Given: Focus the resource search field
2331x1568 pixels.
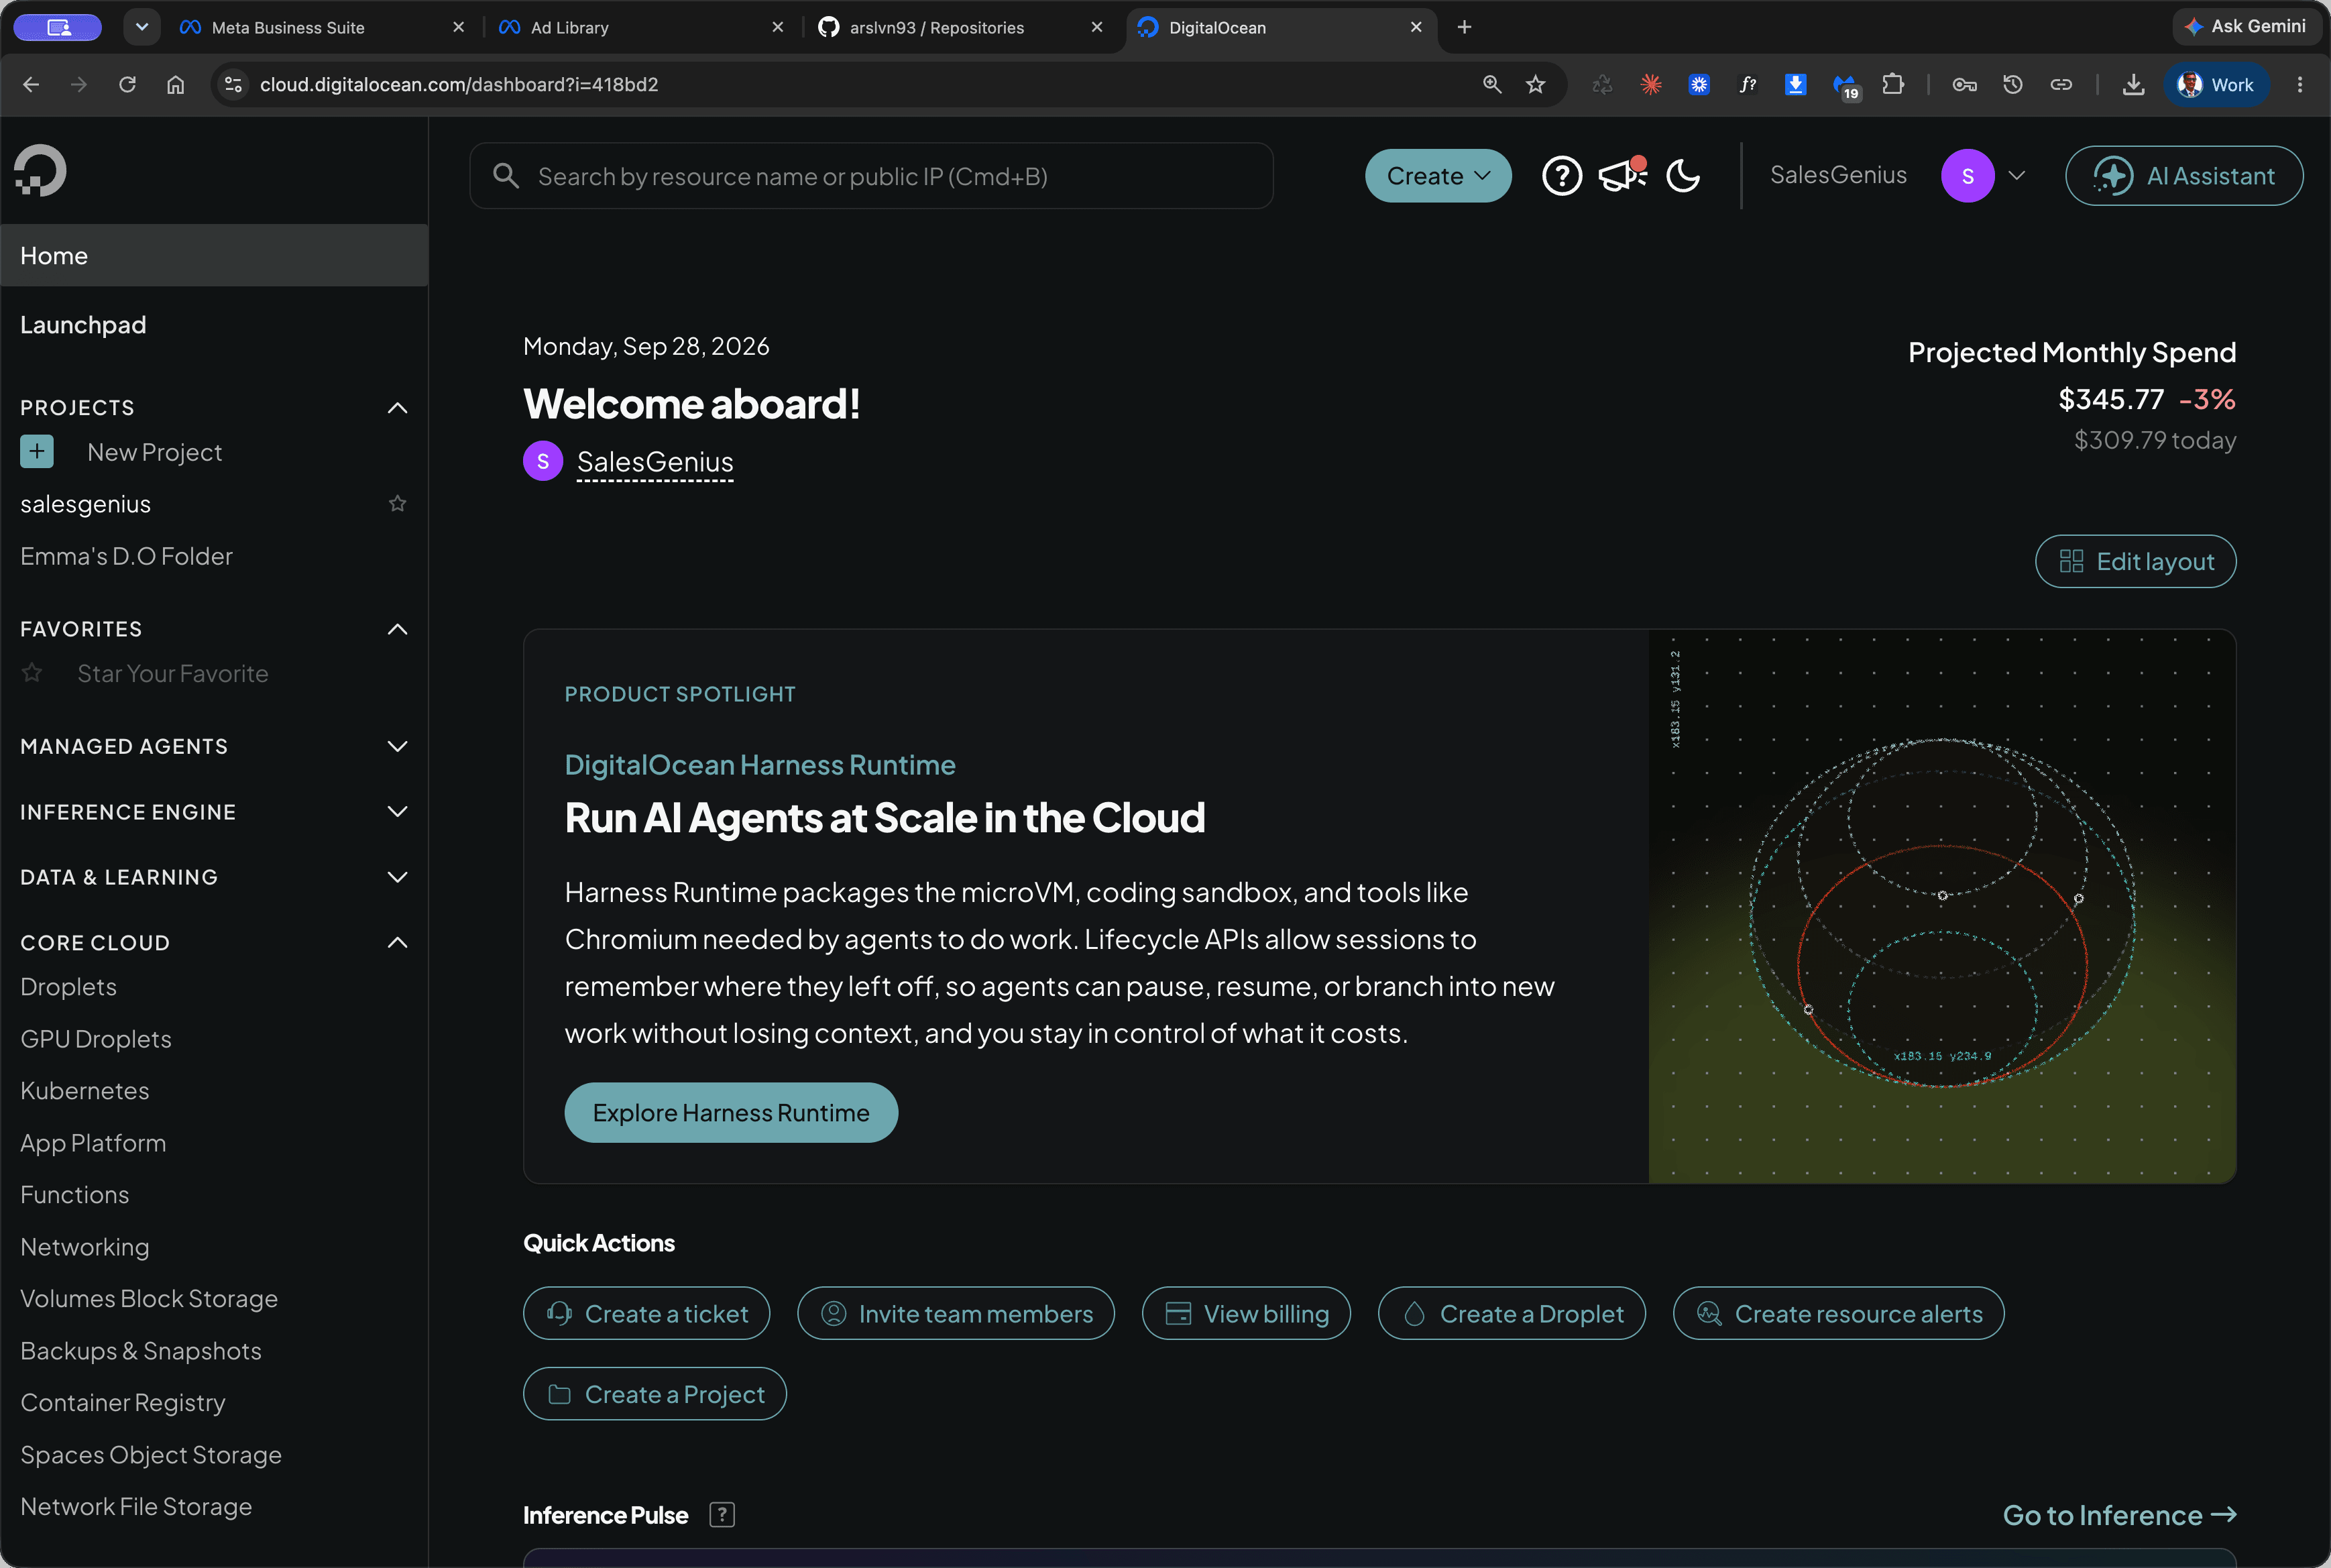Looking at the screenshot, I should [871, 176].
